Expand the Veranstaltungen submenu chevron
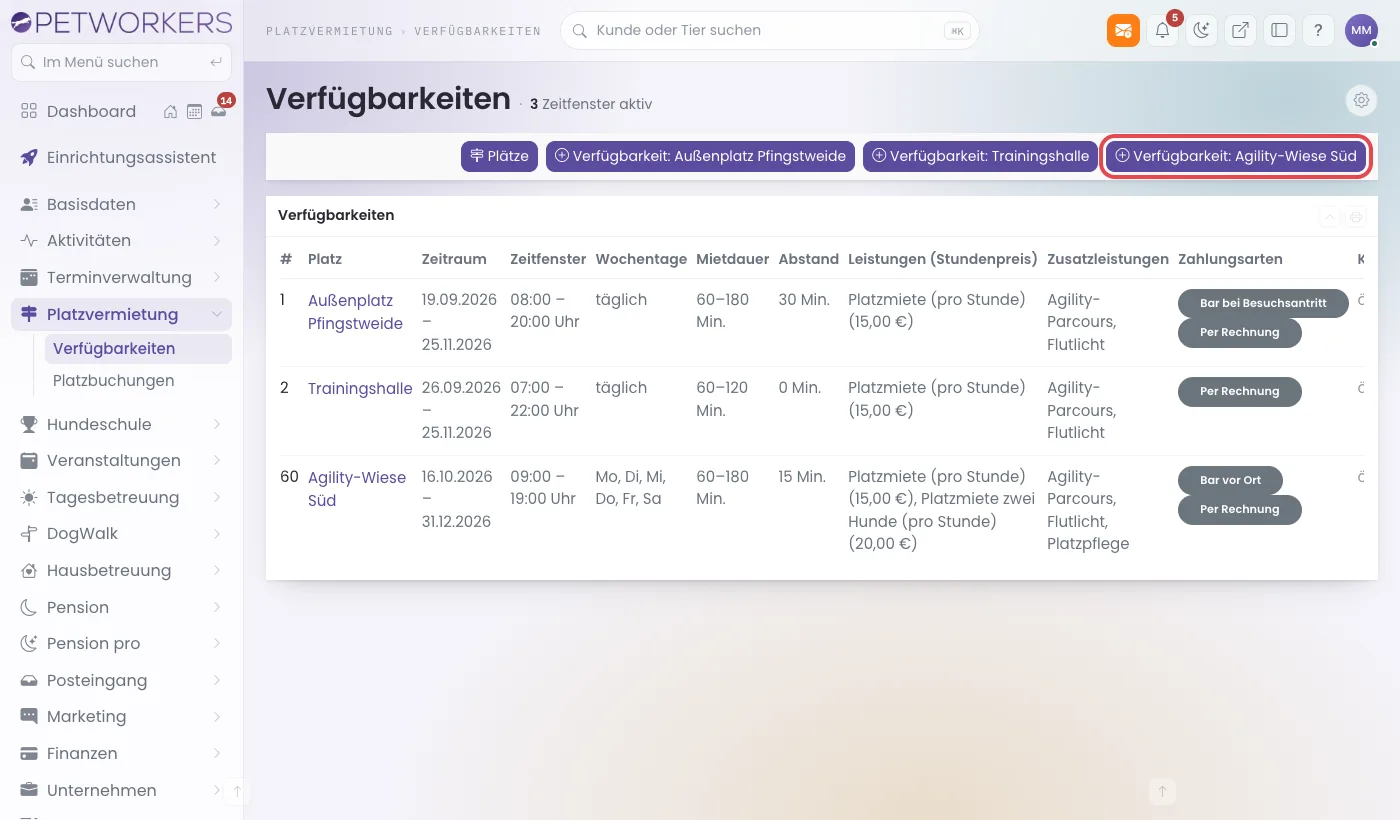 [x=217, y=461]
